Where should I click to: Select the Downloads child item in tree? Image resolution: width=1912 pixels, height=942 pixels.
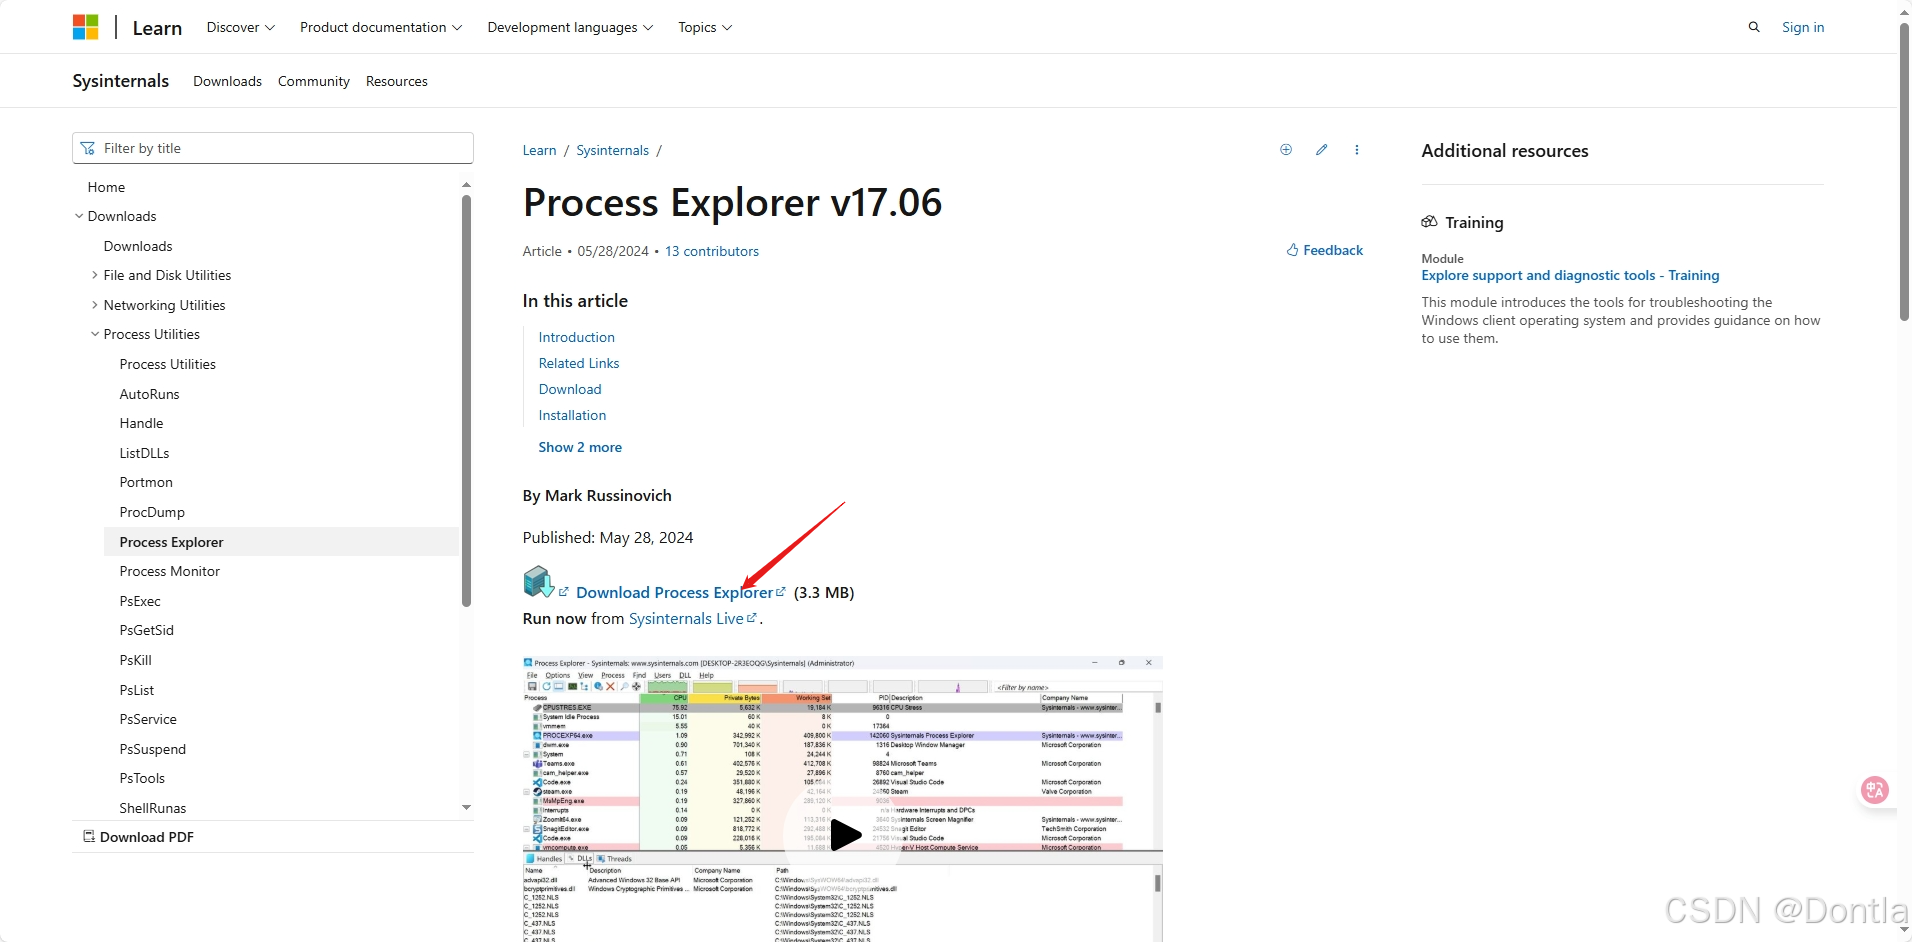(138, 246)
